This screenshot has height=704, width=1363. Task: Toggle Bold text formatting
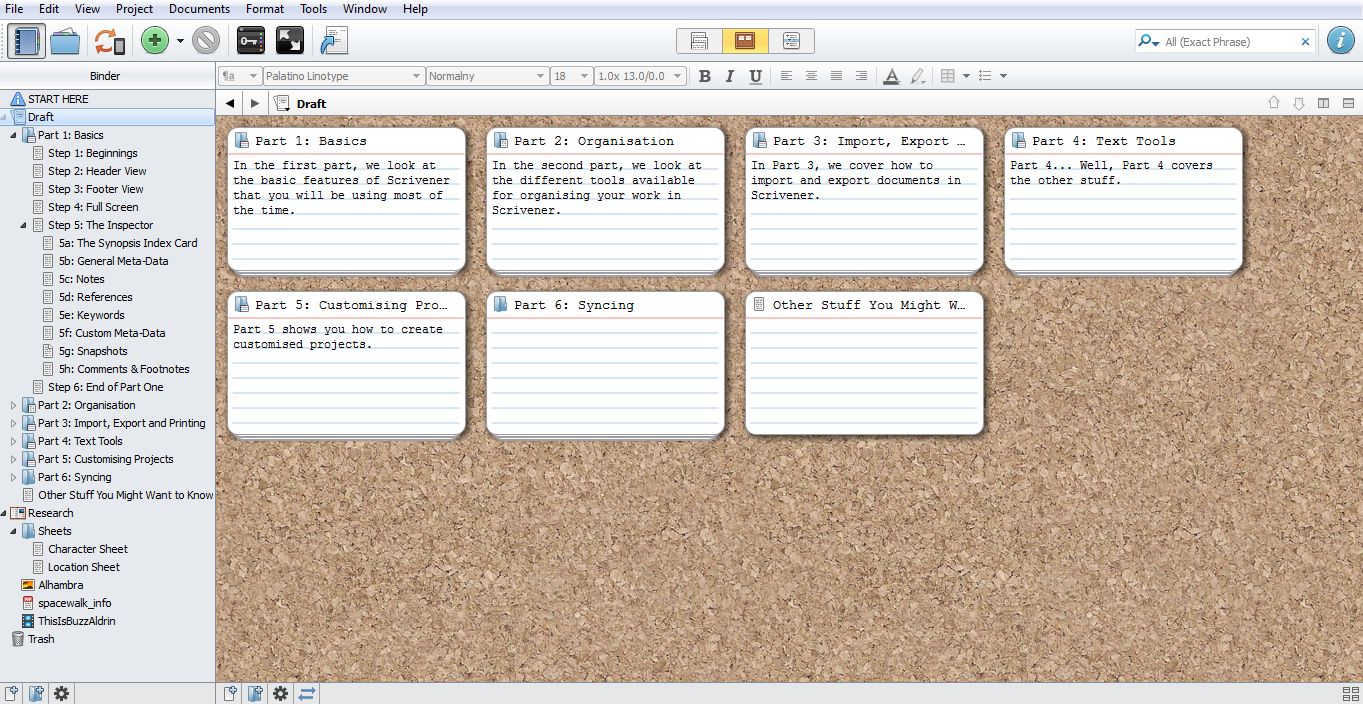coord(705,76)
